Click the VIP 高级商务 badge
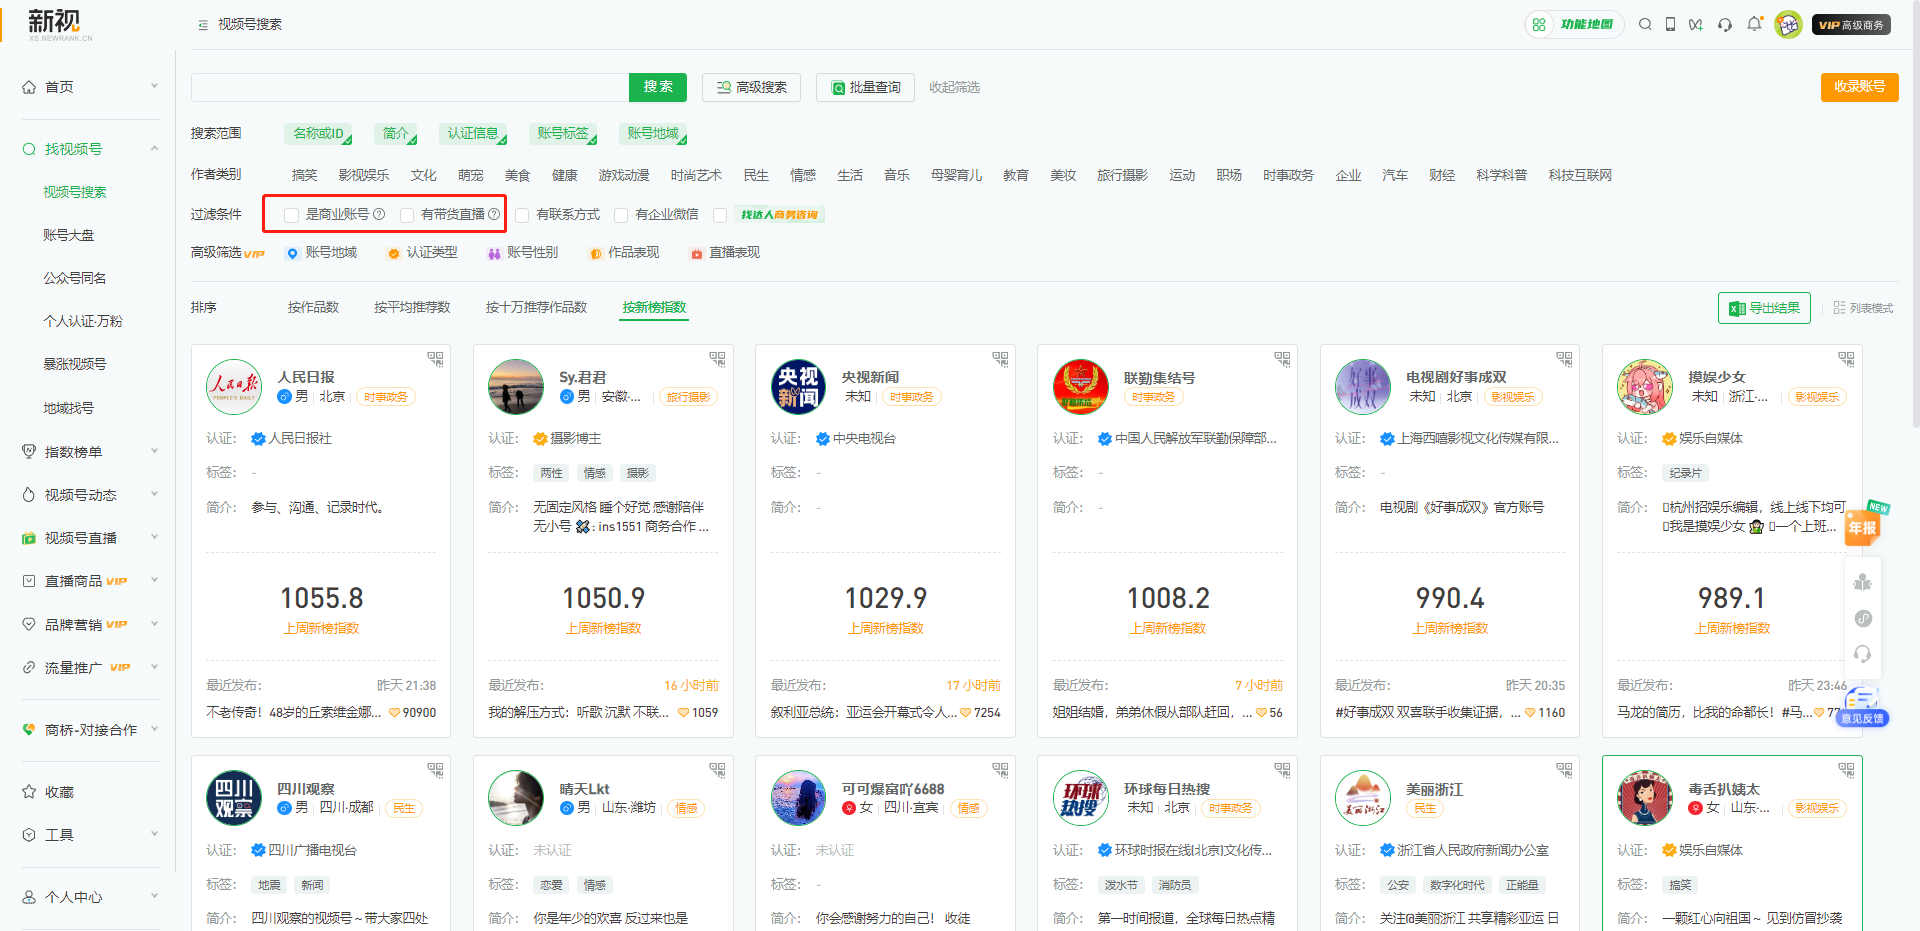1920x931 pixels. [x=1851, y=25]
